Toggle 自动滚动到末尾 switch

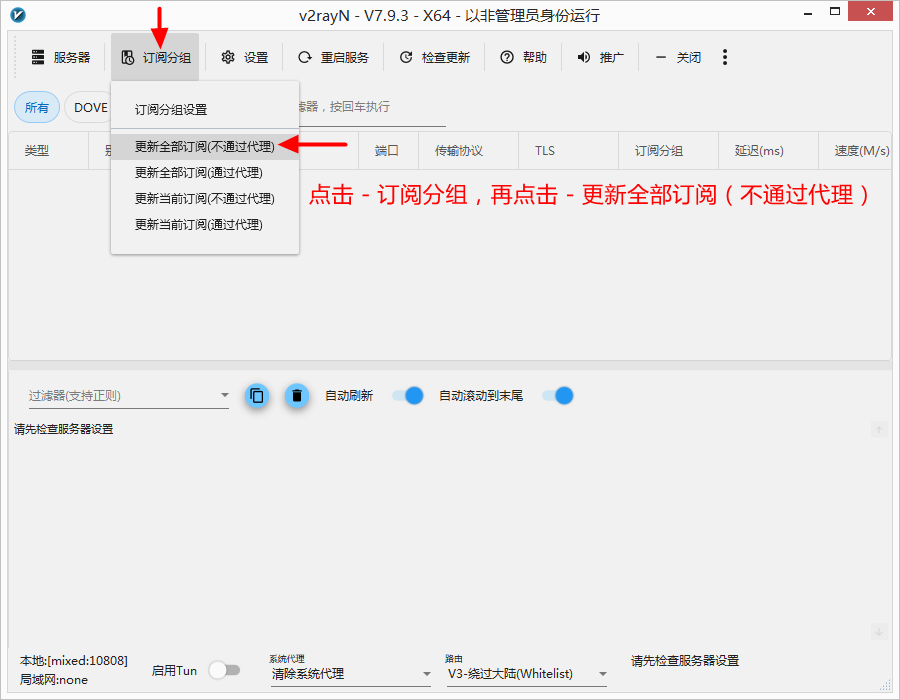click(558, 396)
